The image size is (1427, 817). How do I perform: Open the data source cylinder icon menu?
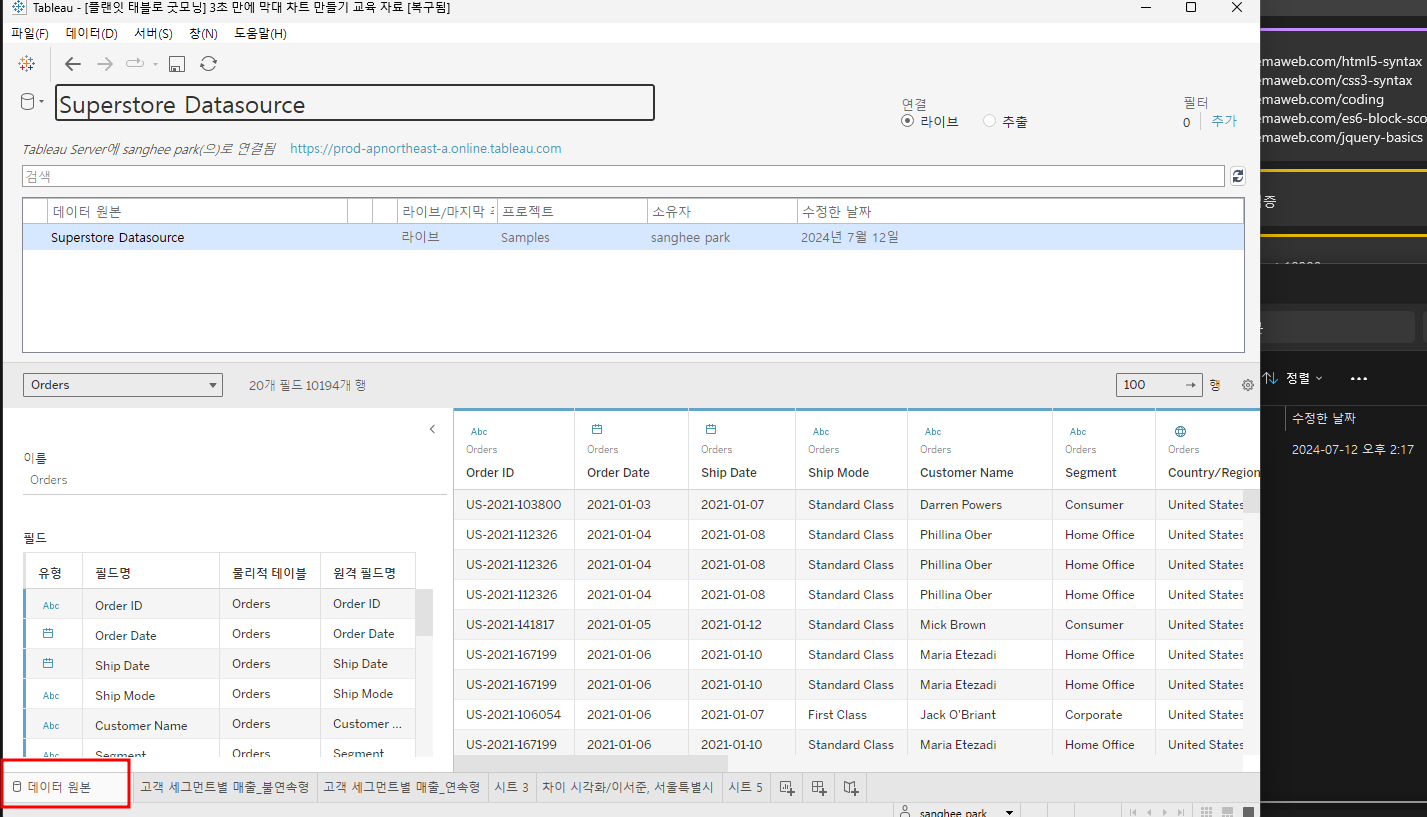click(32, 101)
